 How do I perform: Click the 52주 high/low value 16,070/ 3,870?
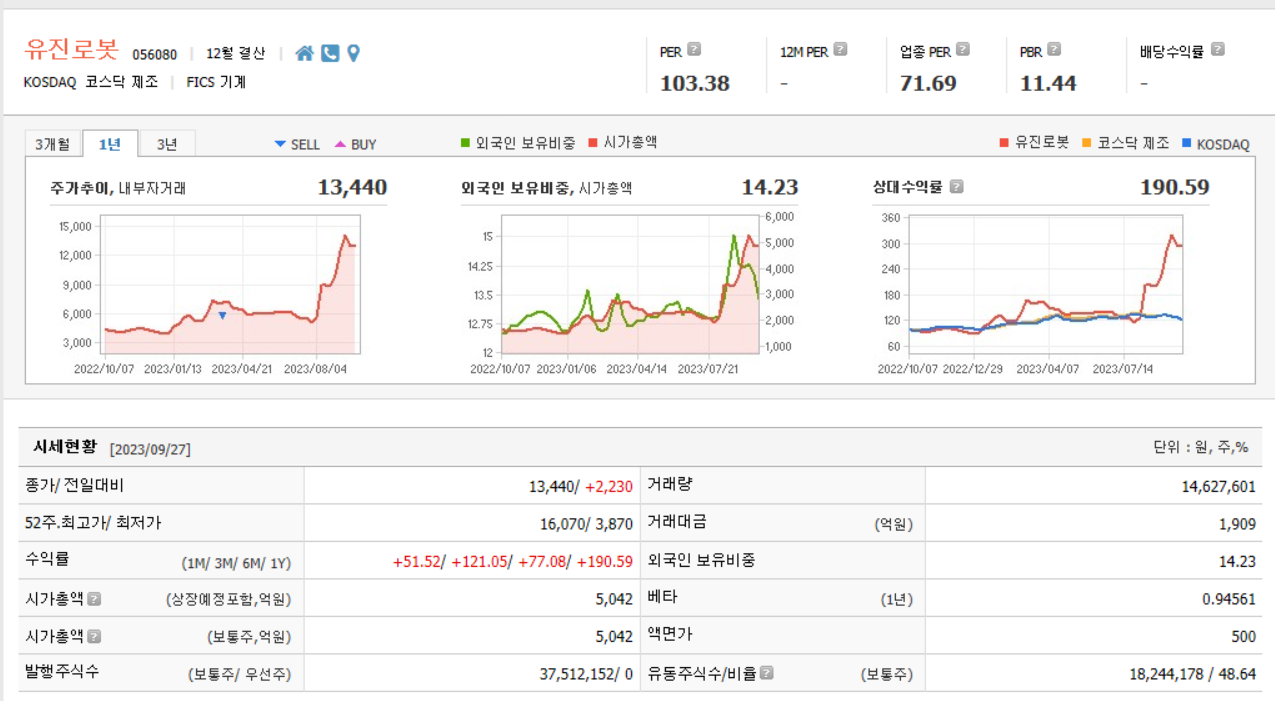click(586, 523)
